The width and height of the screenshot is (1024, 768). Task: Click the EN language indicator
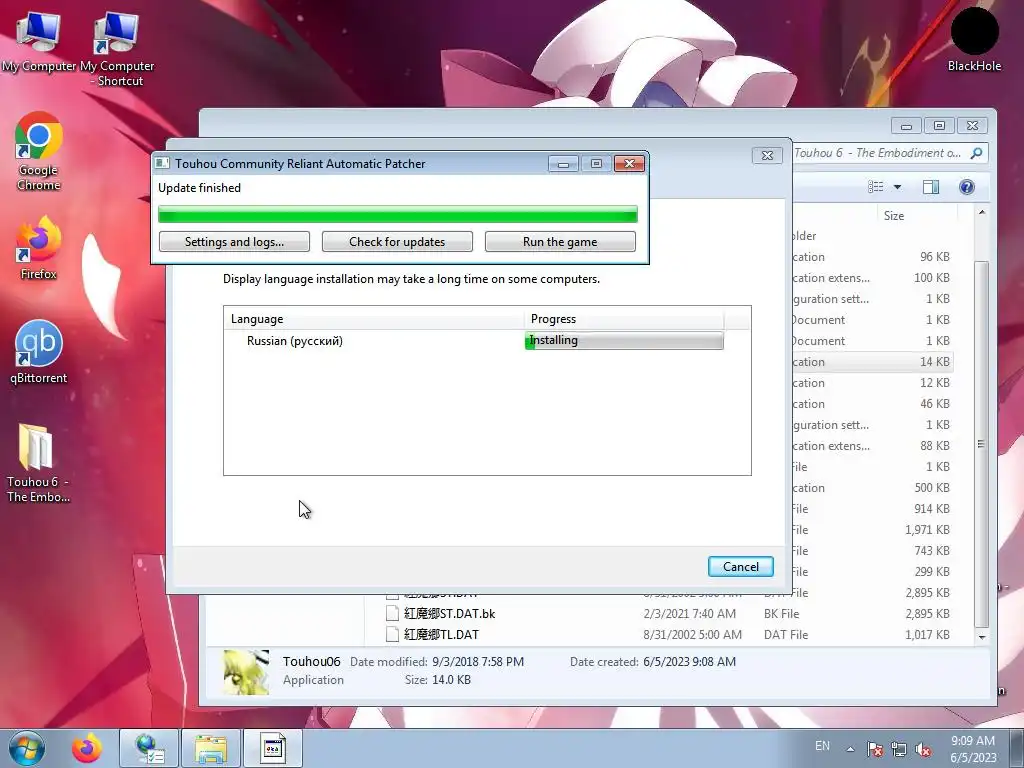pyautogui.click(x=822, y=746)
